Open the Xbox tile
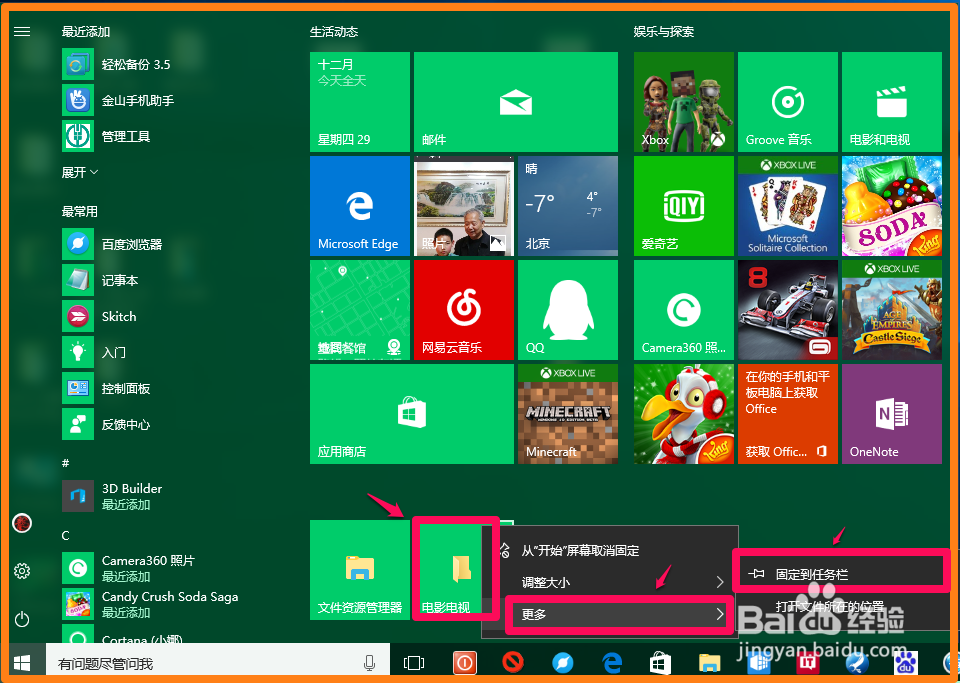 (x=684, y=102)
